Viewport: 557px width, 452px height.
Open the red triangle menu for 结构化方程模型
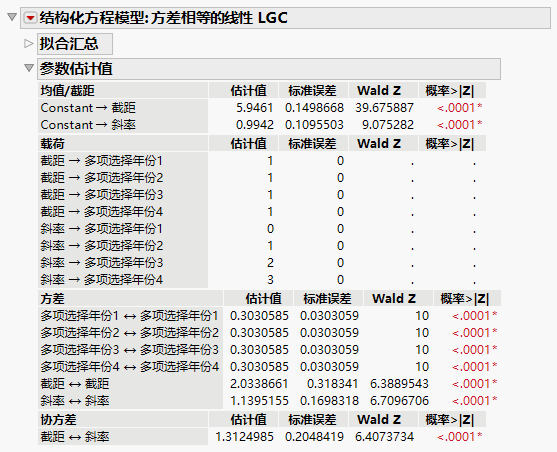tap(31, 18)
